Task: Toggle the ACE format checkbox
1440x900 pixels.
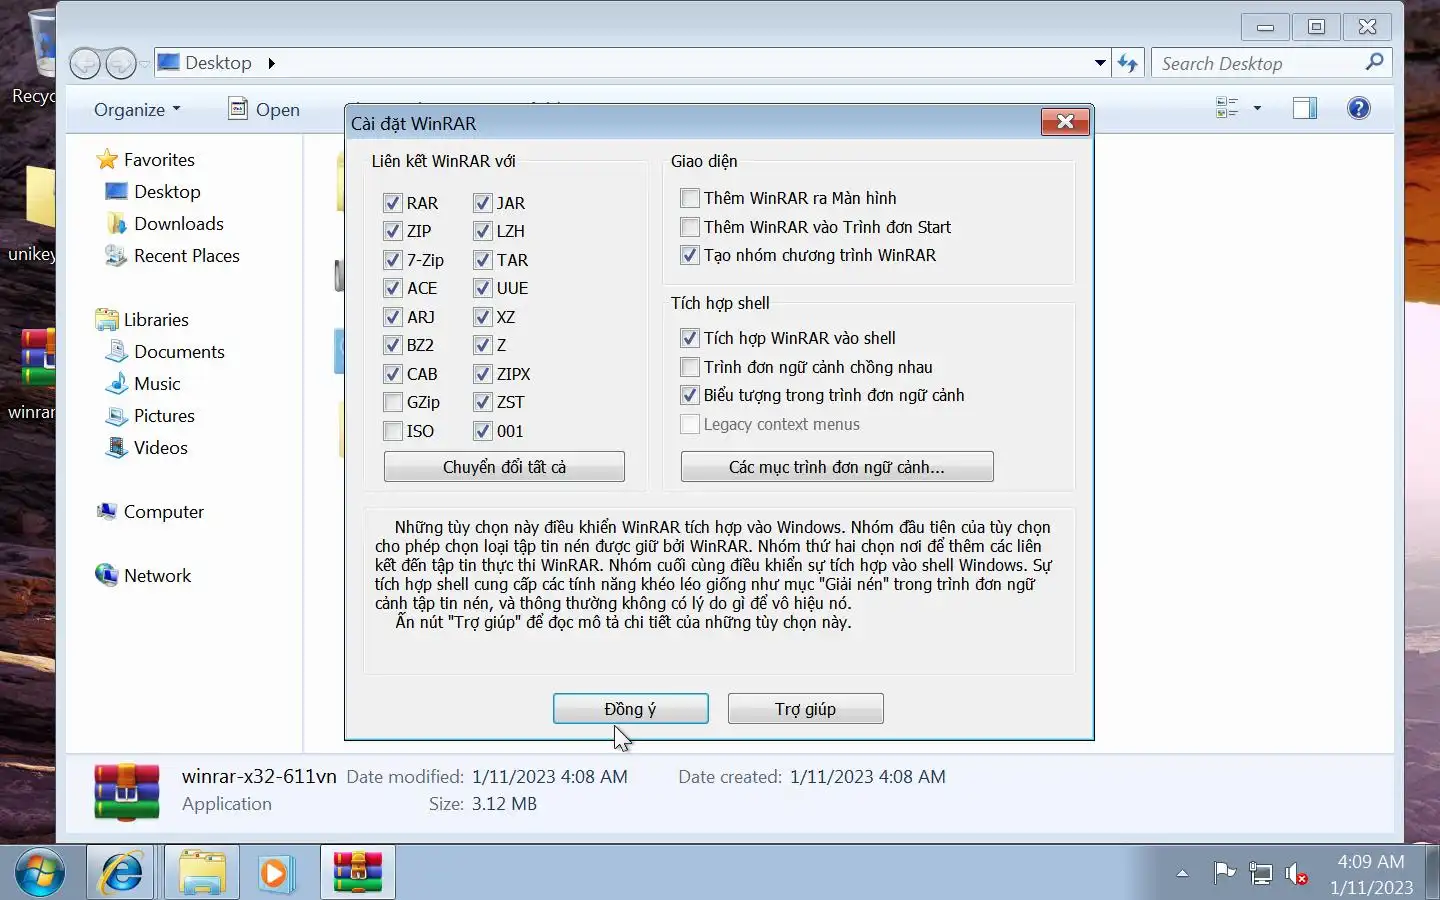Action: coord(393,288)
